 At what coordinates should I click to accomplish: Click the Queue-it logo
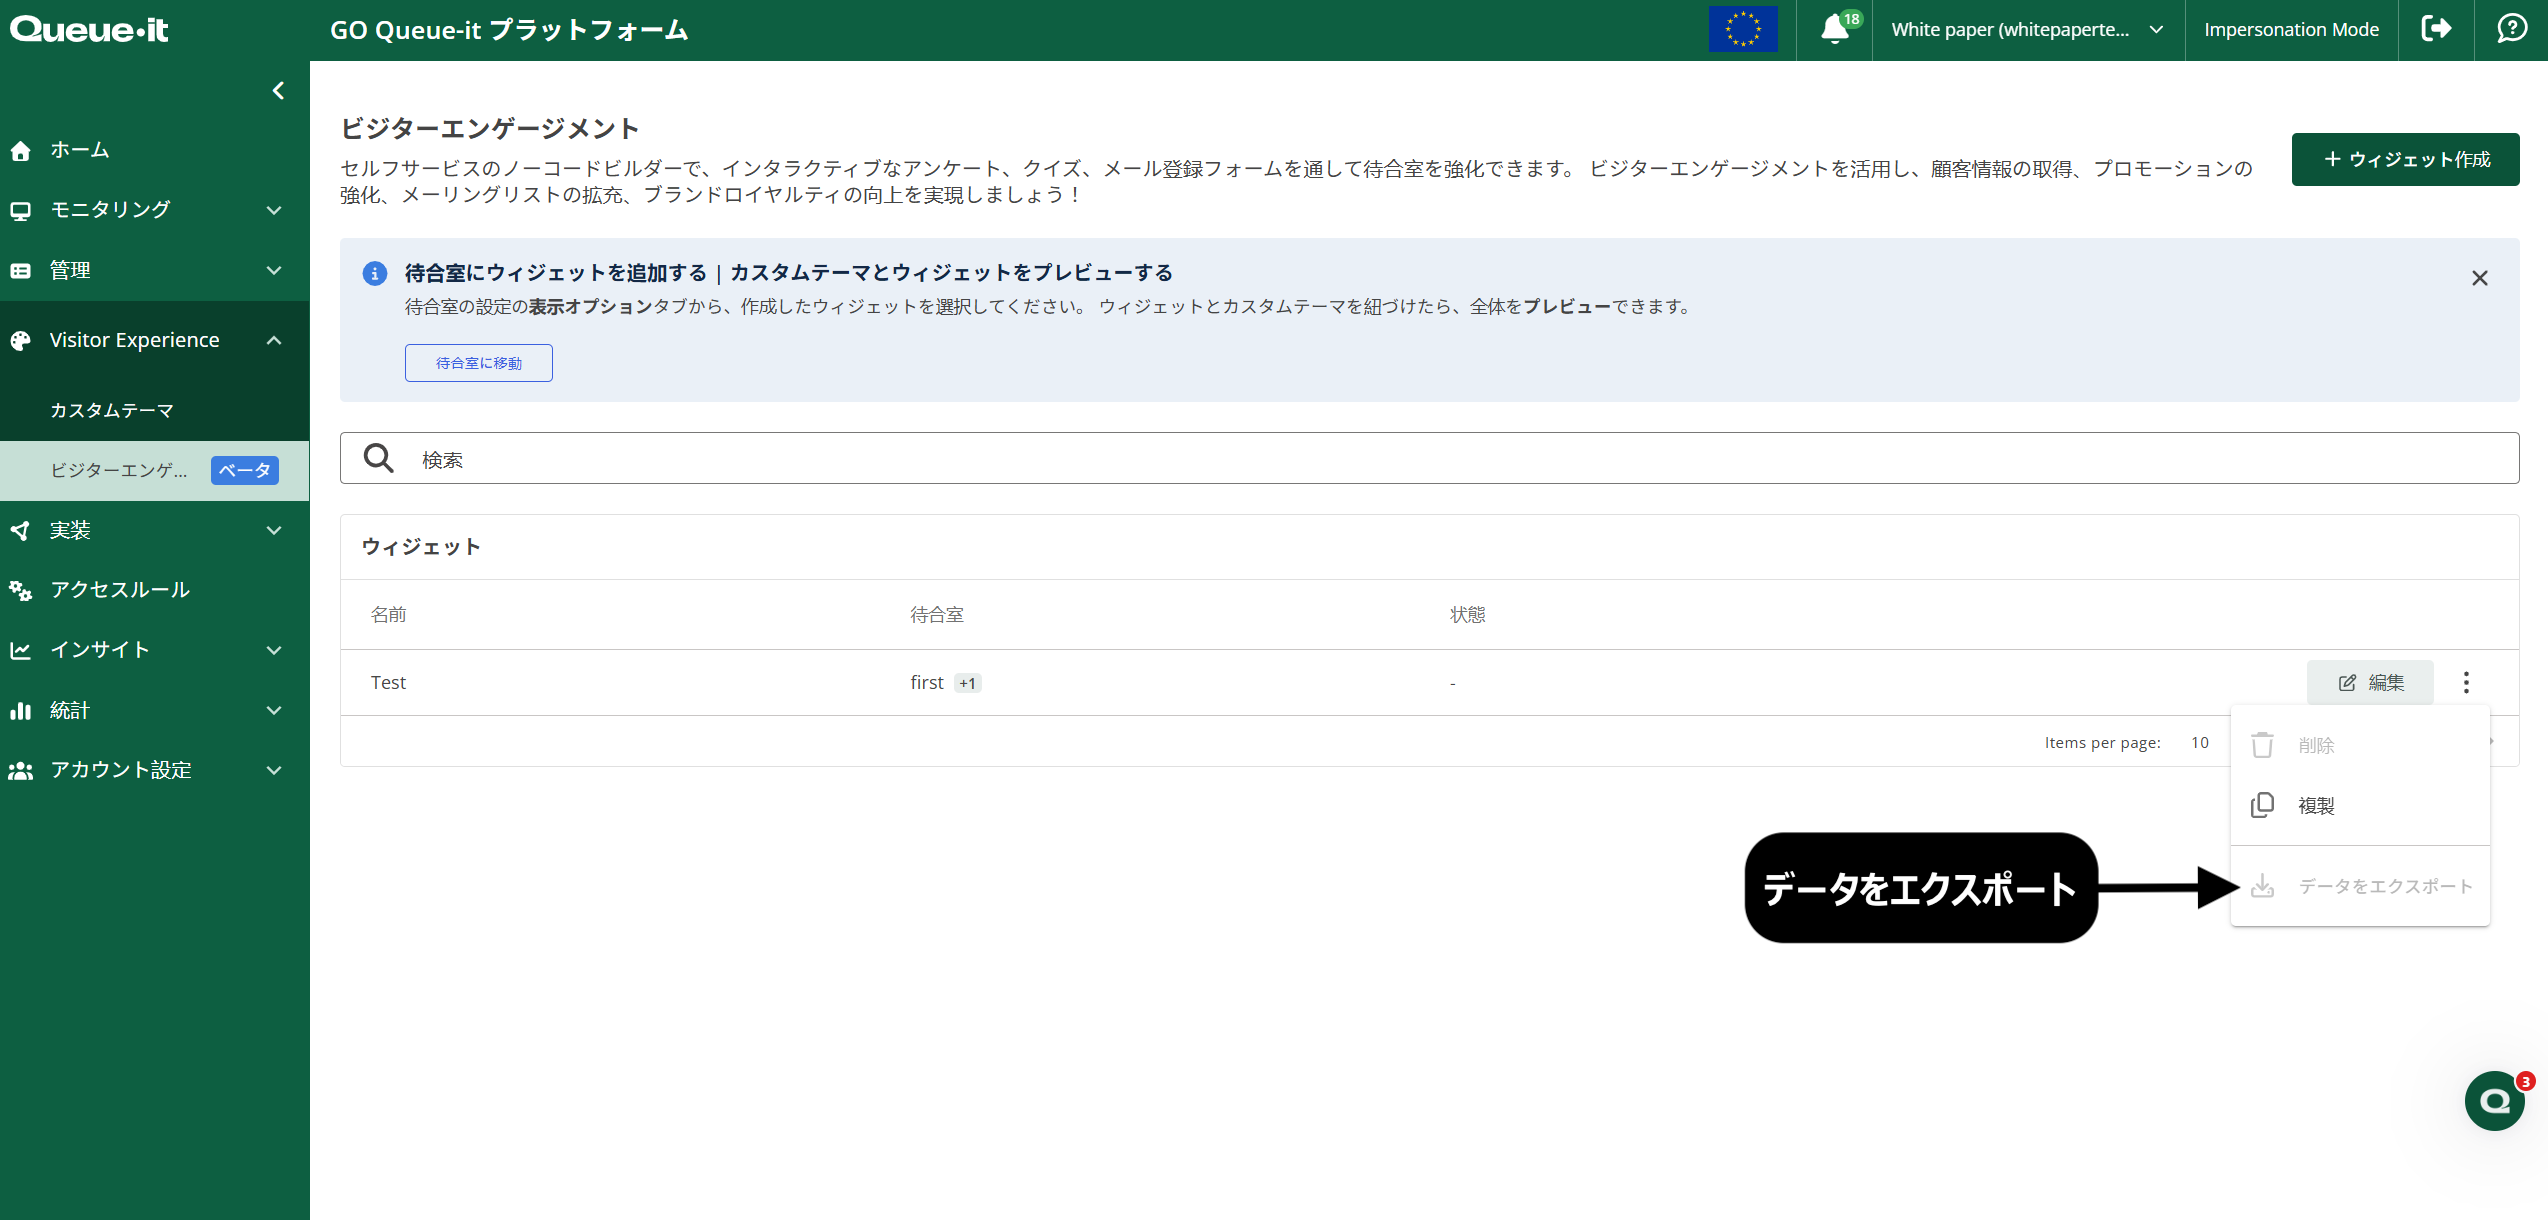88,29
